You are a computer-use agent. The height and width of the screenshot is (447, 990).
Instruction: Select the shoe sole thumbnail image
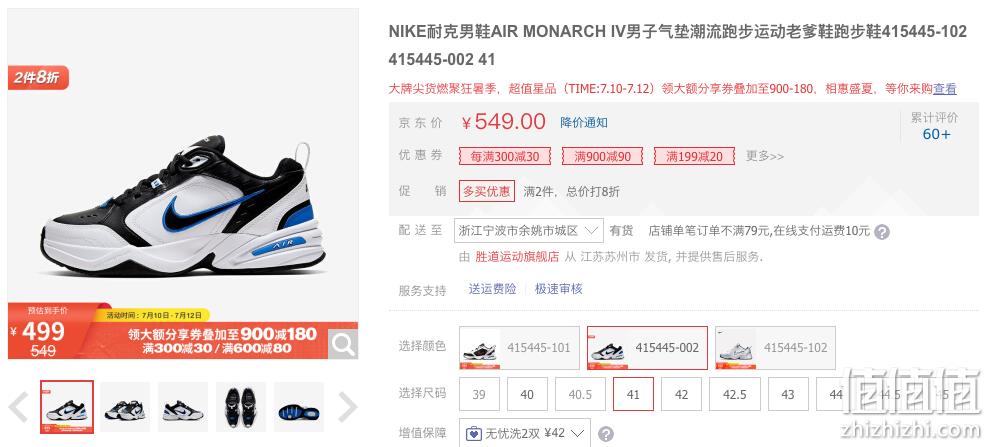(x=299, y=407)
